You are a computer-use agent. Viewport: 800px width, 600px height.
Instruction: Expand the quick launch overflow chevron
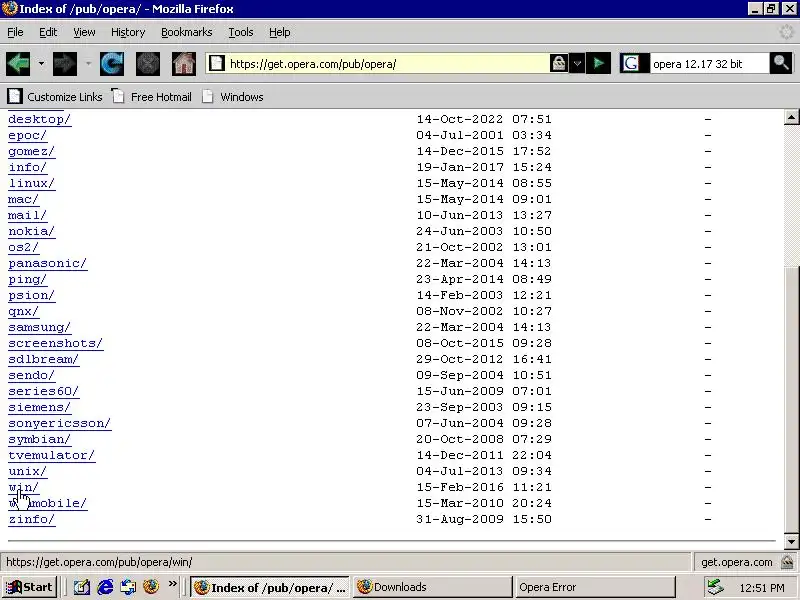click(x=172, y=584)
